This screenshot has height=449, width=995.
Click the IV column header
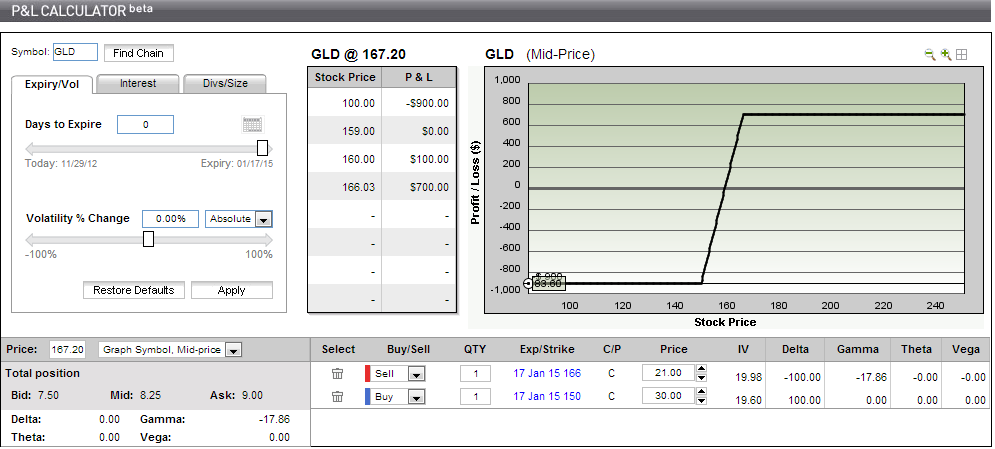[x=743, y=349]
